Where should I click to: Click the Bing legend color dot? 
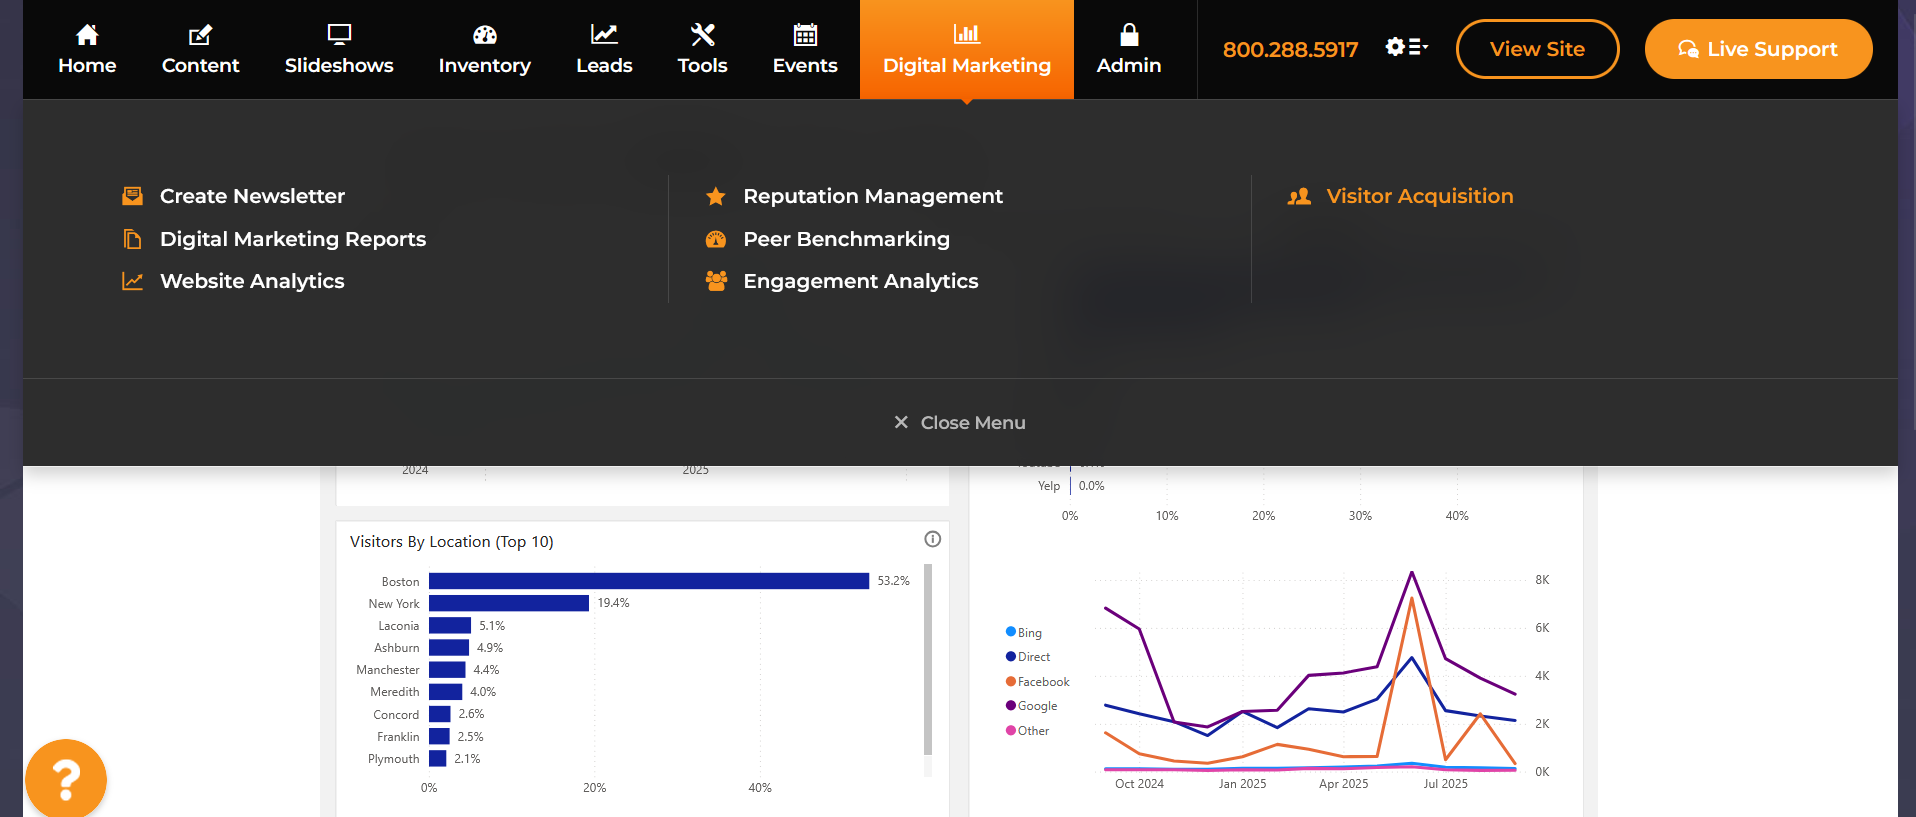click(x=1011, y=632)
